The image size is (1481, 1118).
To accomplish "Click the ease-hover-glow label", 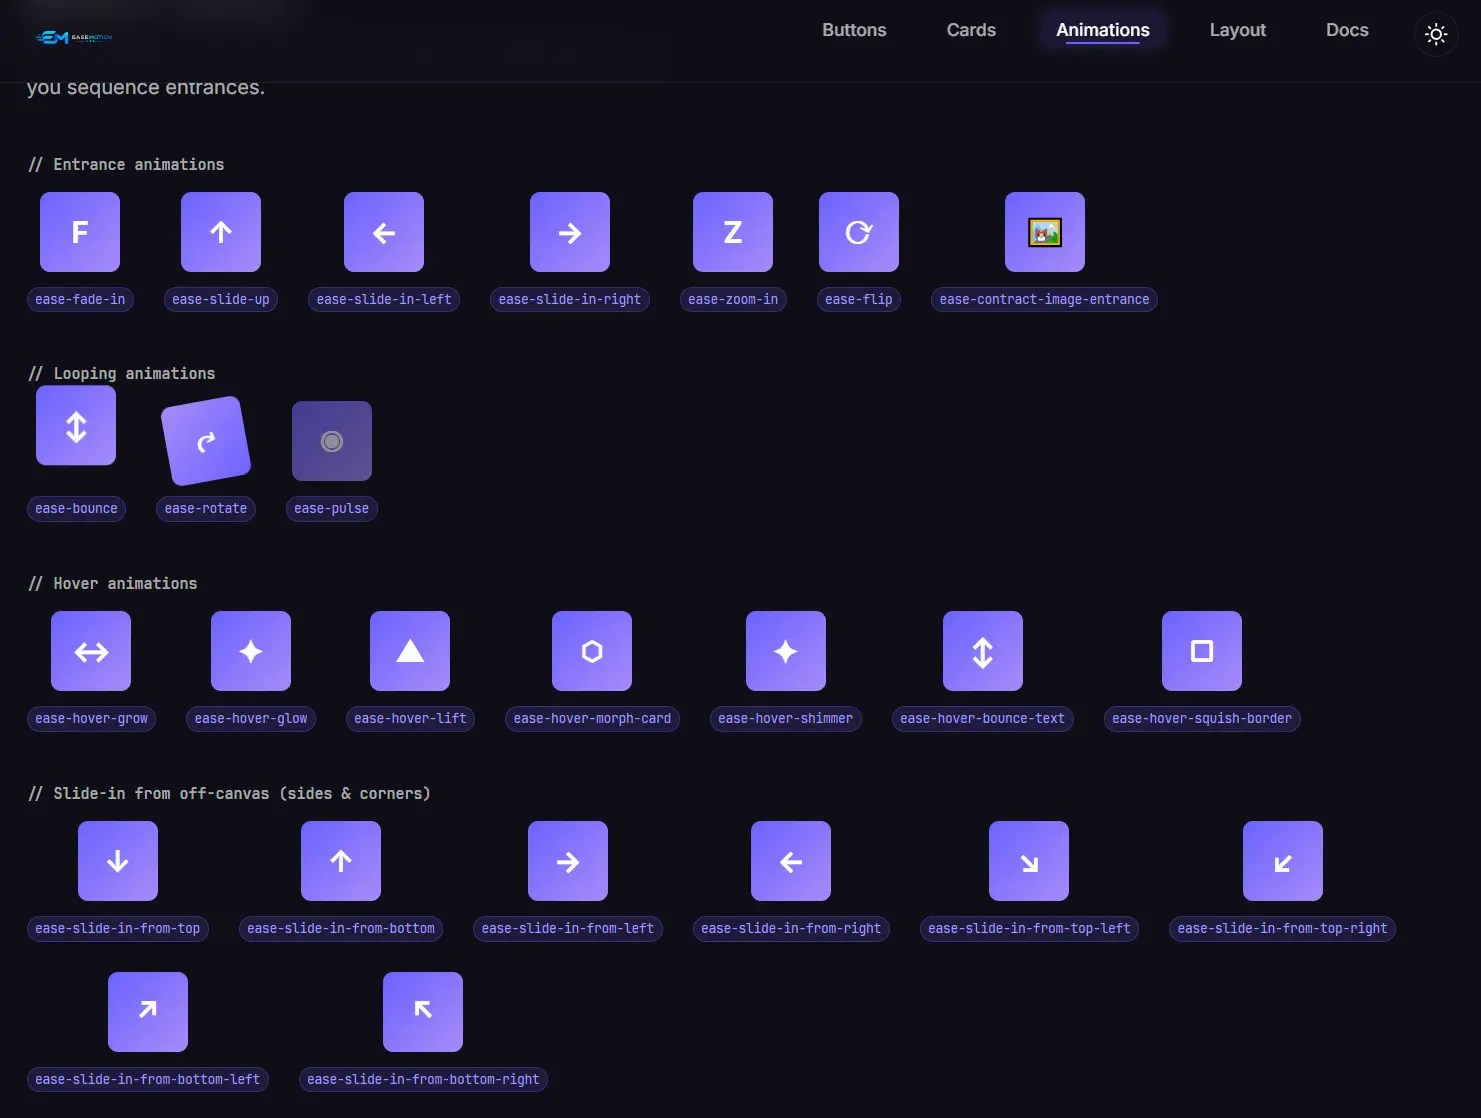I will tap(251, 718).
